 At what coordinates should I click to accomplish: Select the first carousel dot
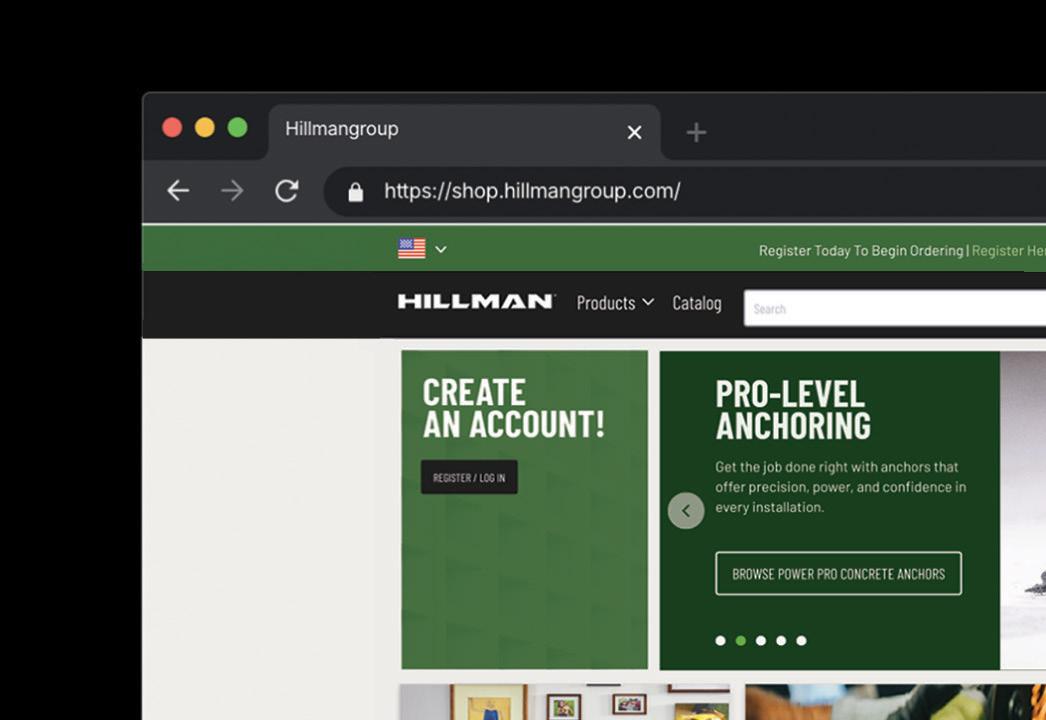(x=720, y=641)
